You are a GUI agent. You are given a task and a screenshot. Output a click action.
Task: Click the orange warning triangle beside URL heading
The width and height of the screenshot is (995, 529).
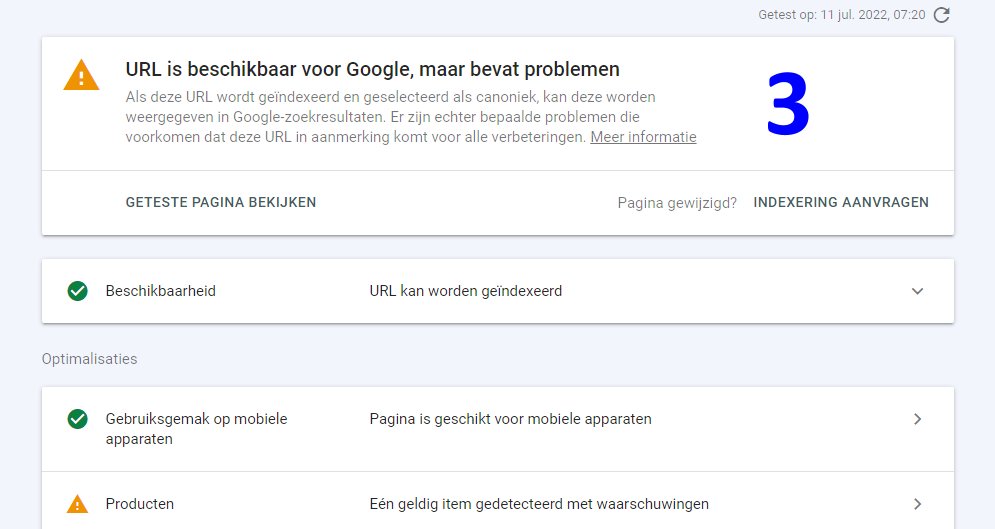tap(81, 75)
